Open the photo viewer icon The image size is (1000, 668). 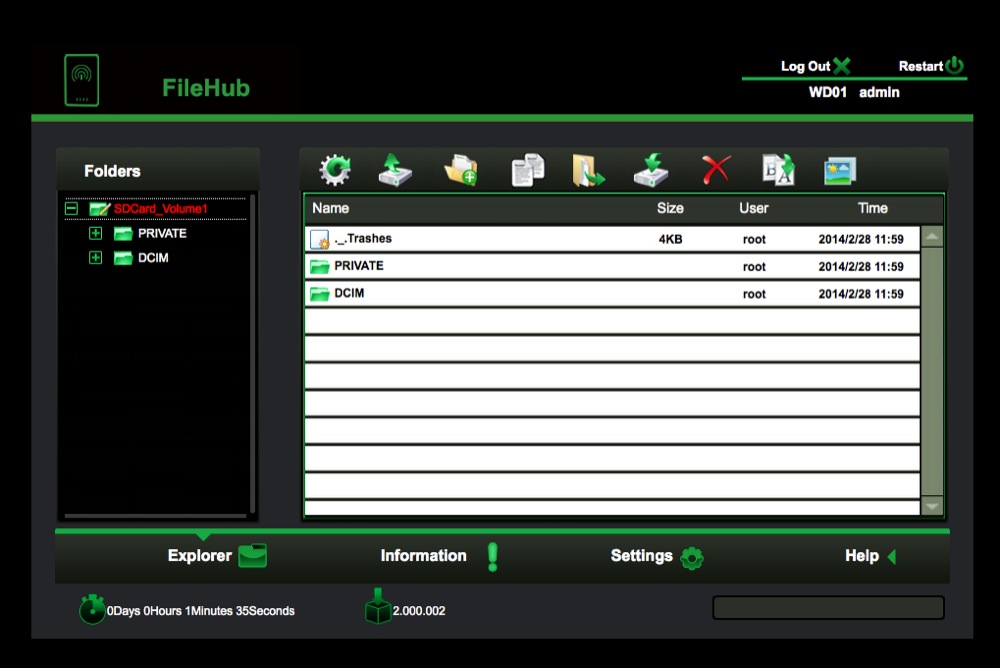(x=840, y=171)
